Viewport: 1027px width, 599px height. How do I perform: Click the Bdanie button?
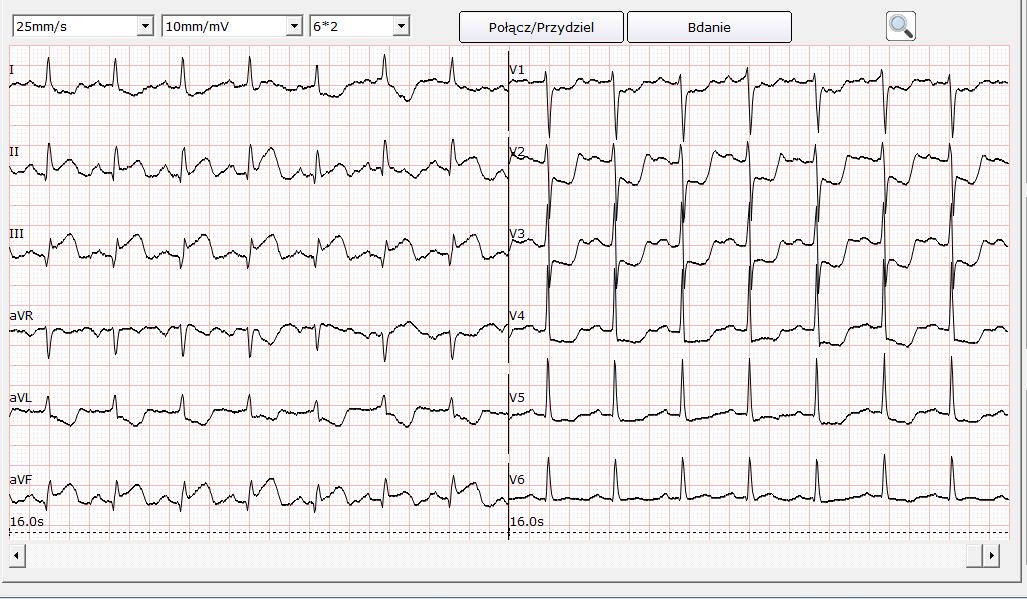[709, 27]
